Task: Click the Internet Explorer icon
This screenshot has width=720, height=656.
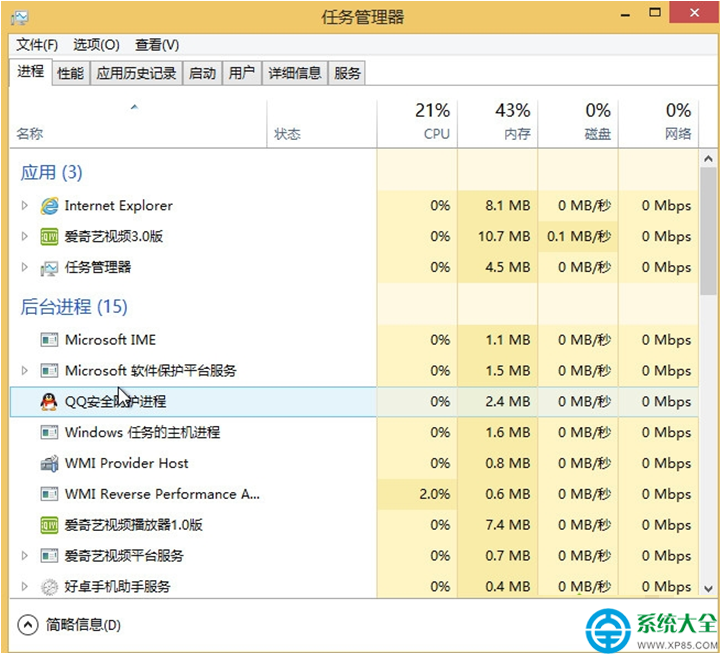Action: pyautogui.click(x=50, y=206)
